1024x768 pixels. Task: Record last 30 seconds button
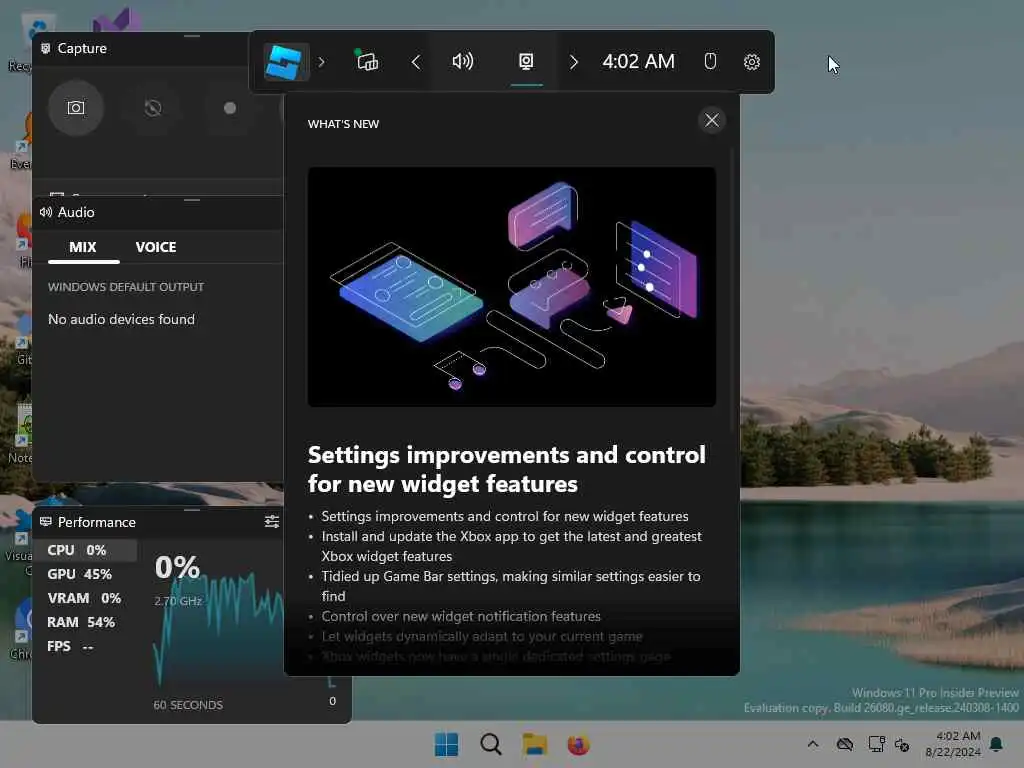(x=152, y=108)
